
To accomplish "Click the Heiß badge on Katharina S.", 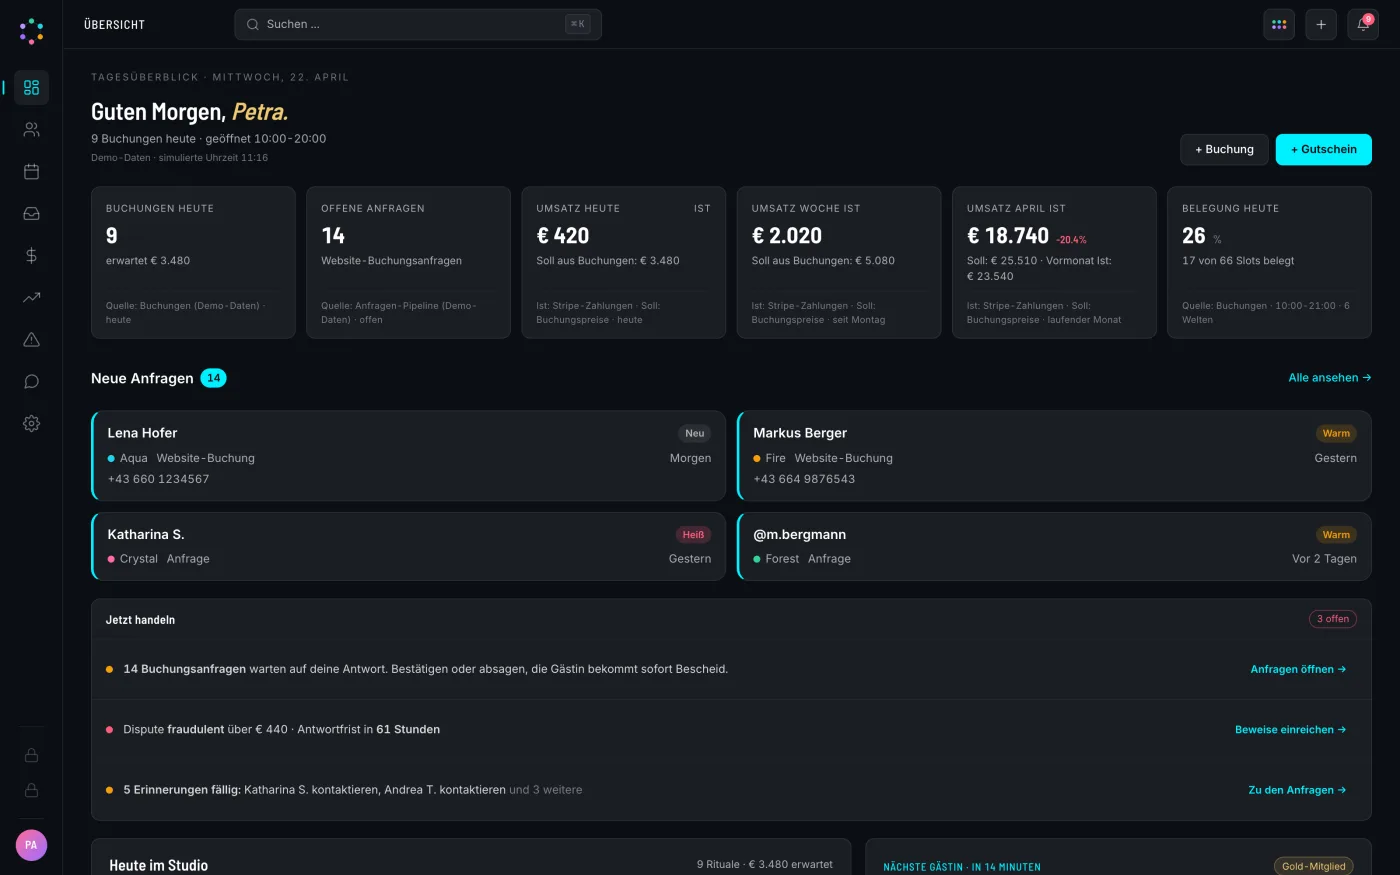I will (x=693, y=535).
